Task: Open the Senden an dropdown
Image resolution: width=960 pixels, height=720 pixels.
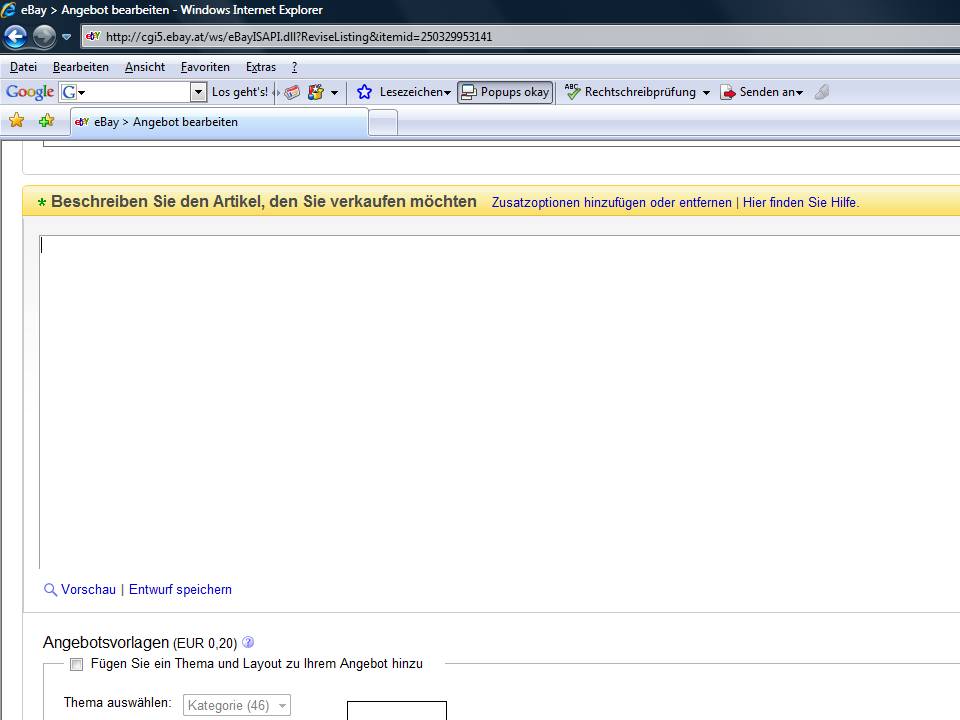Action: click(762, 92)
